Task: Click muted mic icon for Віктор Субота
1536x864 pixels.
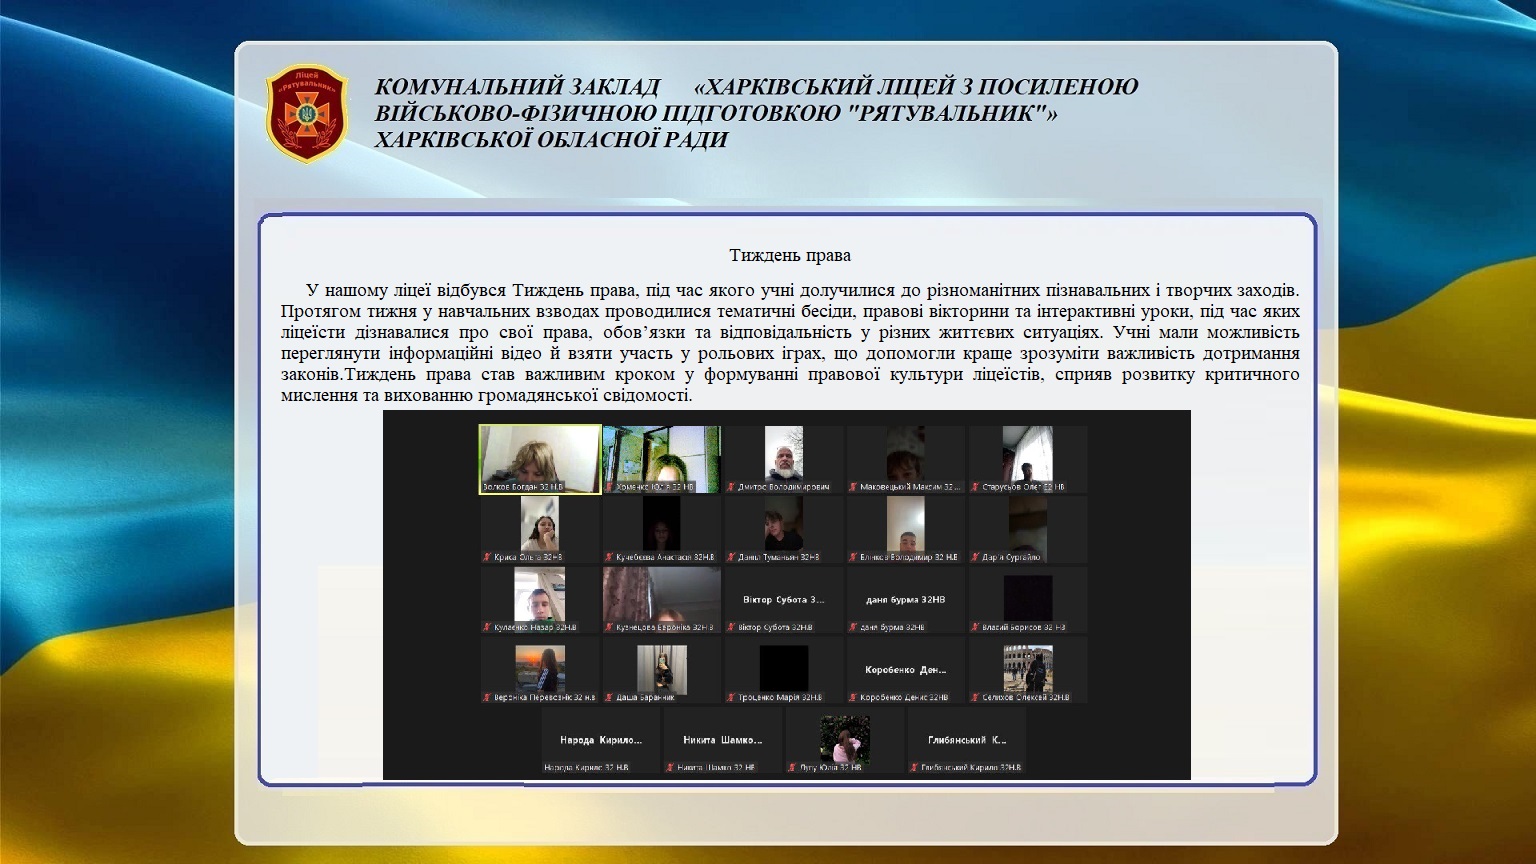Action: pyautogui.click(x=731, y=627)
